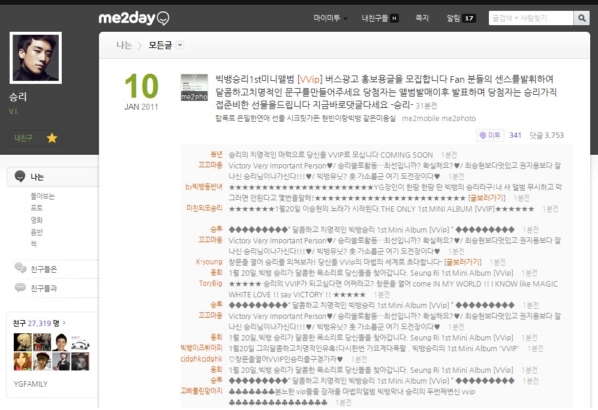Click the YGFAMILY label
Screen dimensions: 598x410
point(31,384)
